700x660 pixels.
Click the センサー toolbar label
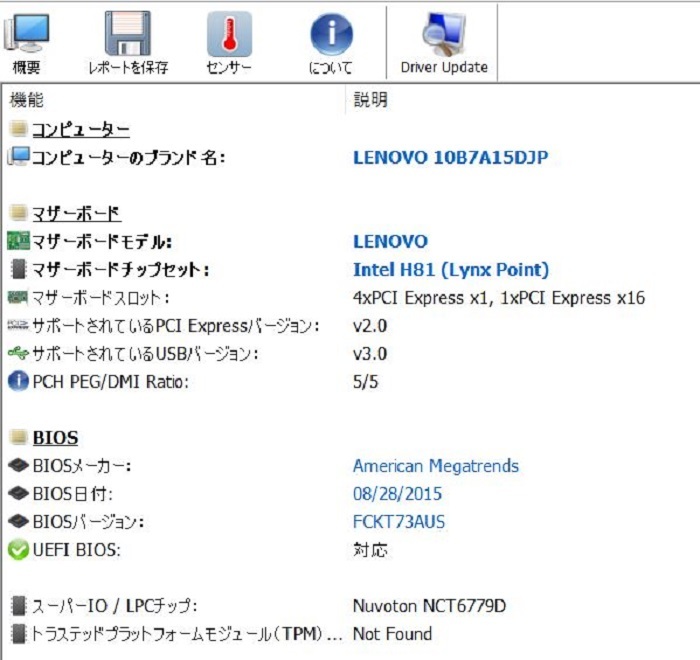(x=229, y=67)
